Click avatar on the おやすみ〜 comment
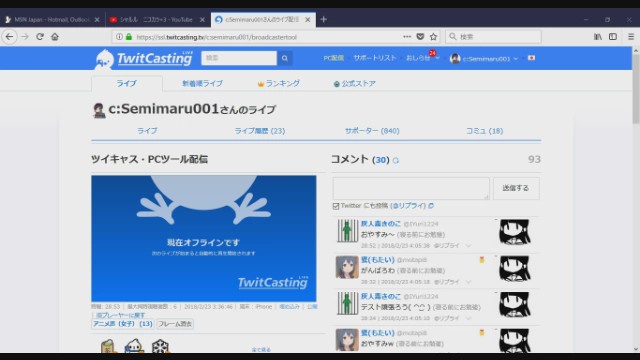Screen dimensions: 640x360 tap(347, 231)
